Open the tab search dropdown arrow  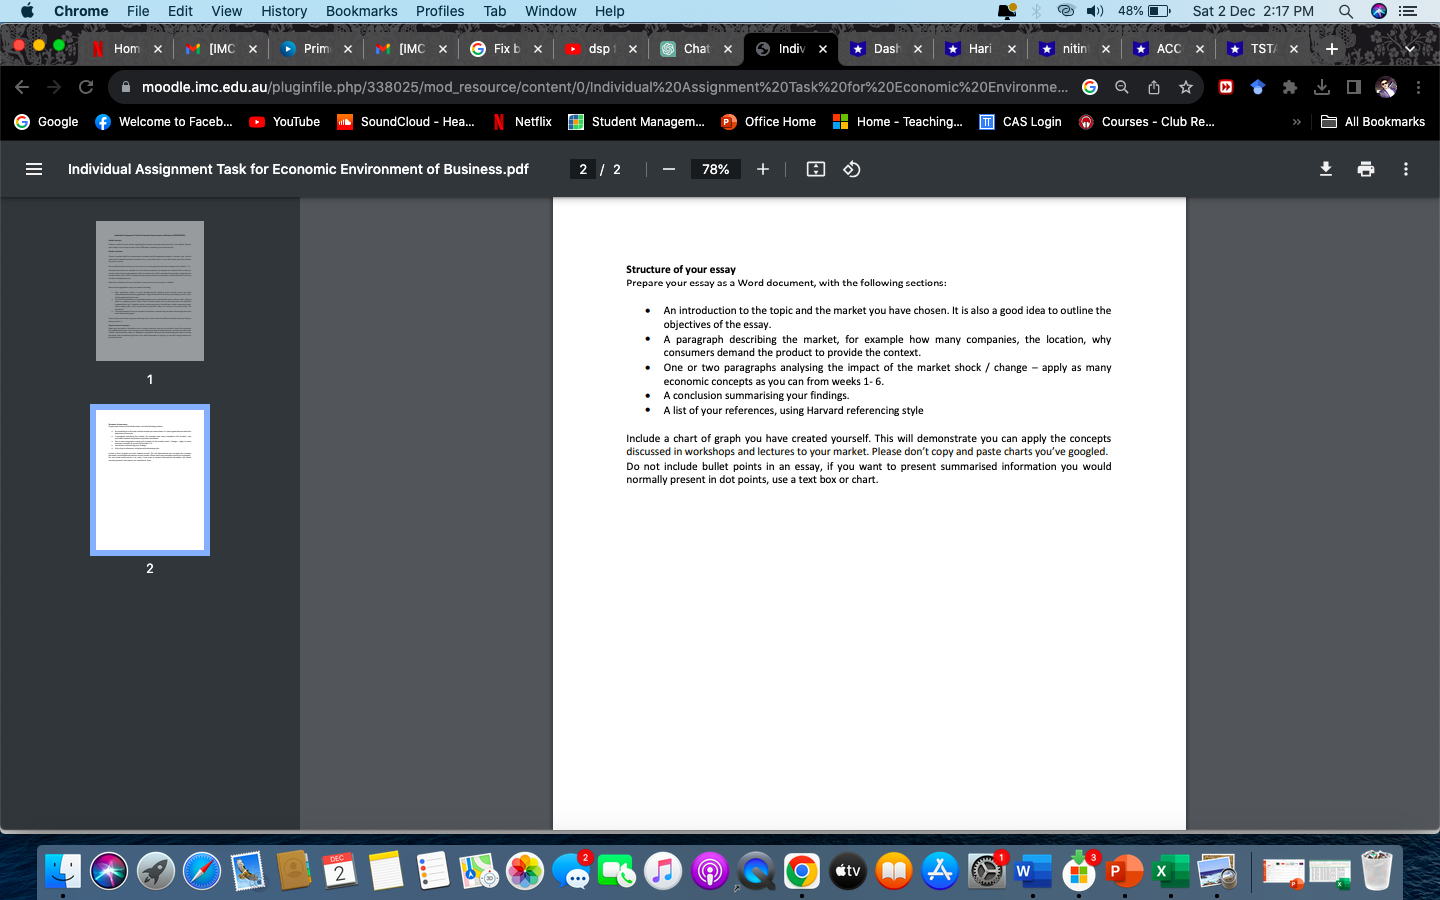[x=1410, y=48]
